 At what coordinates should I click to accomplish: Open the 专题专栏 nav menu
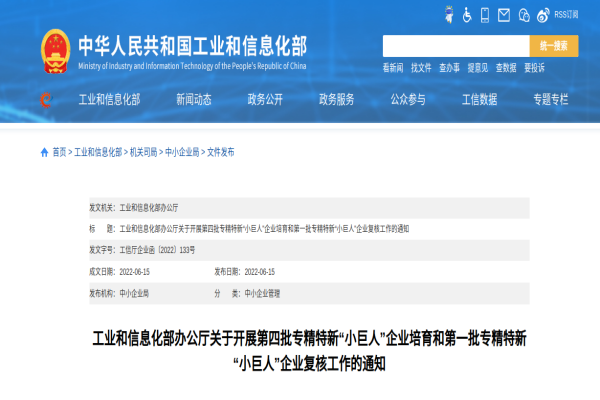pos(551,100)
